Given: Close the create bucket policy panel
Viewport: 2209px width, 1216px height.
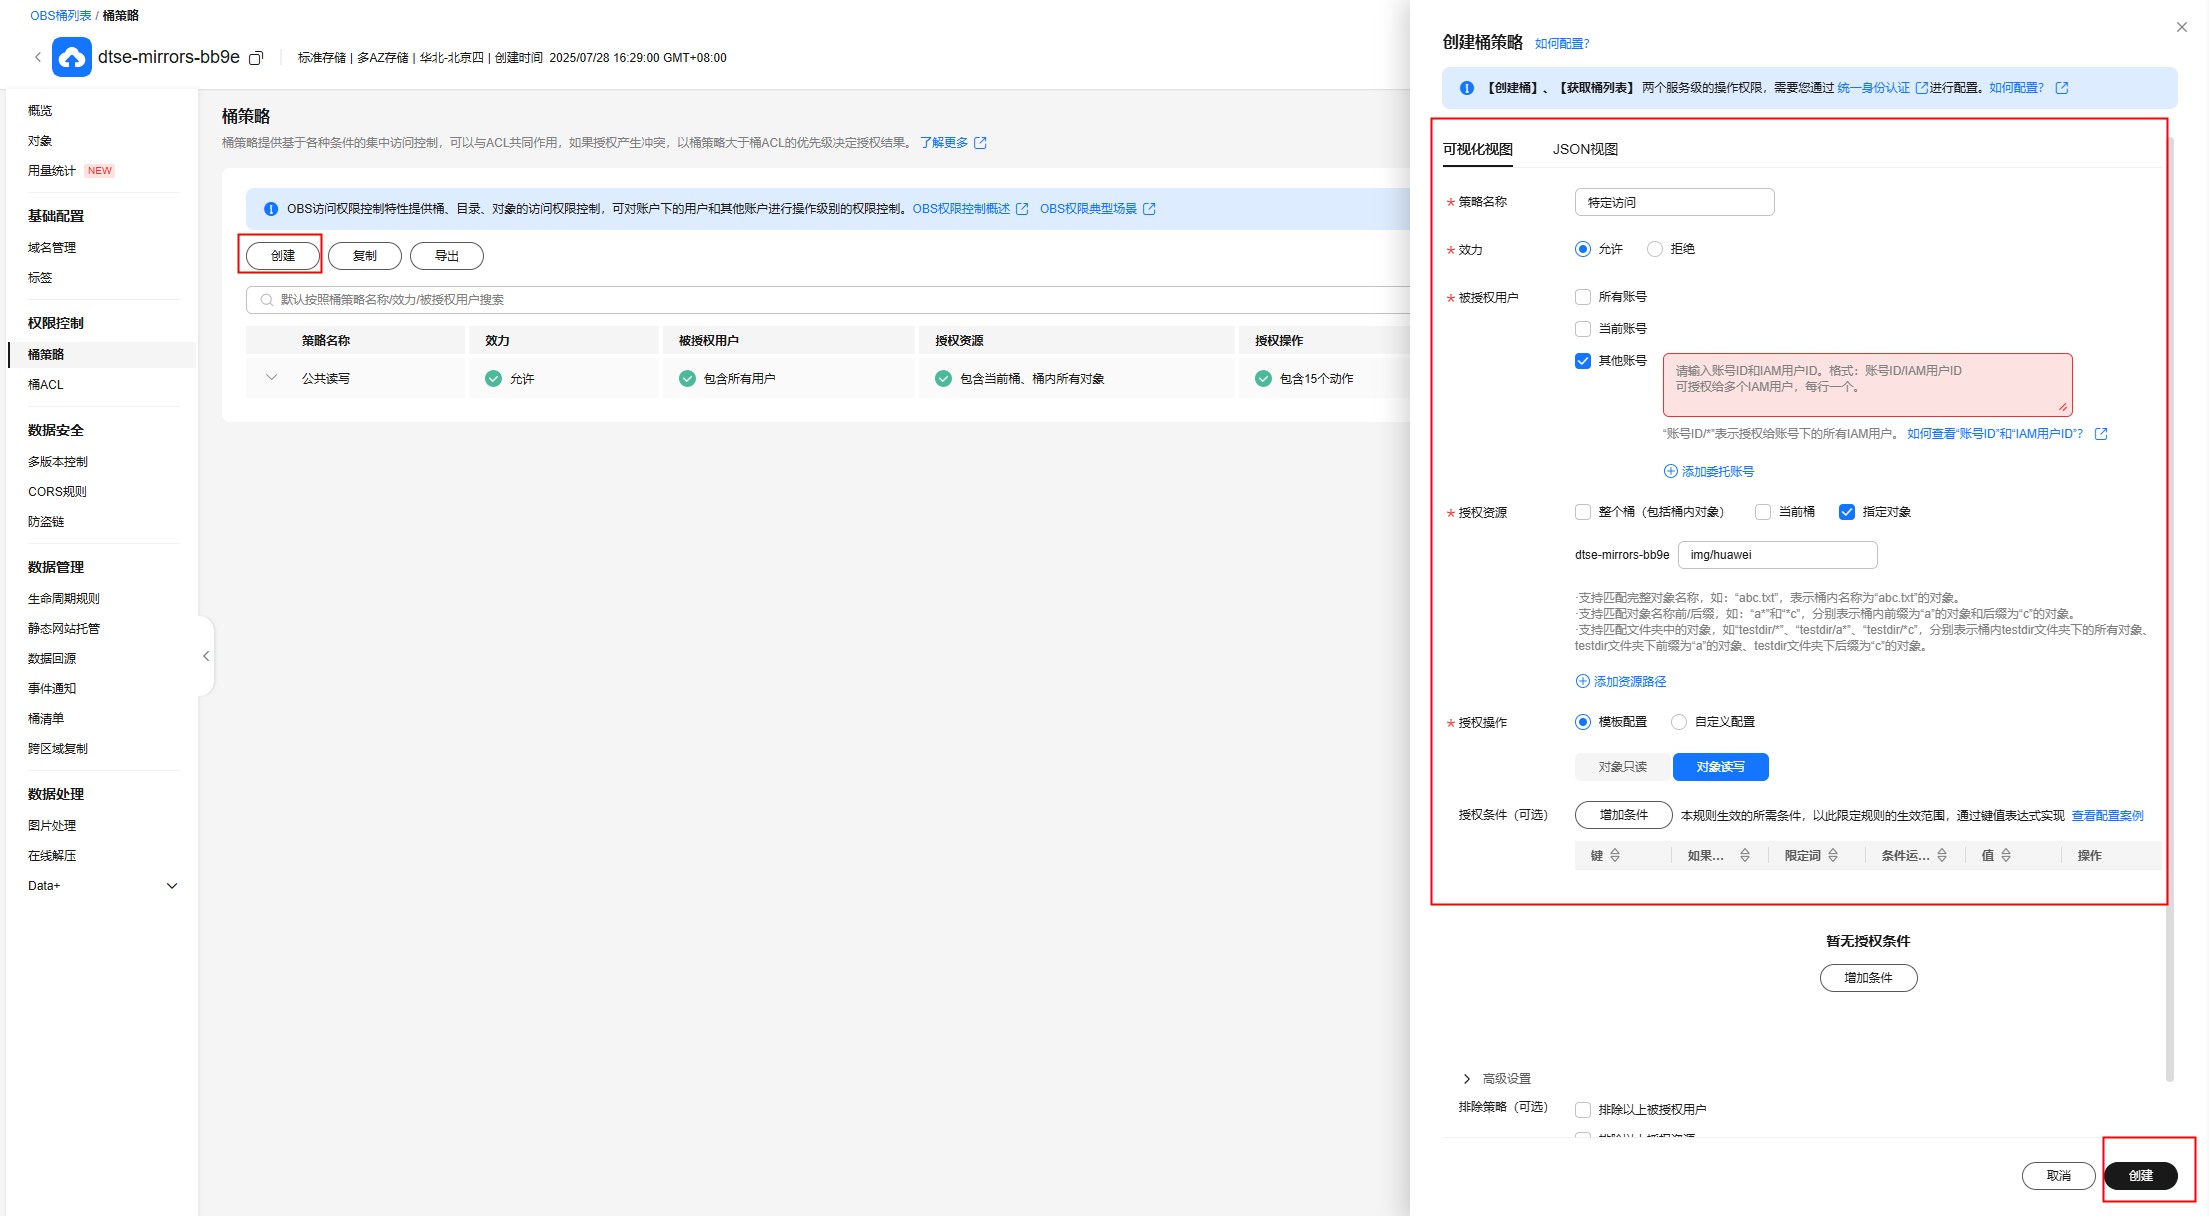Looking at the screenshot, I should (x=2181, y=27).
